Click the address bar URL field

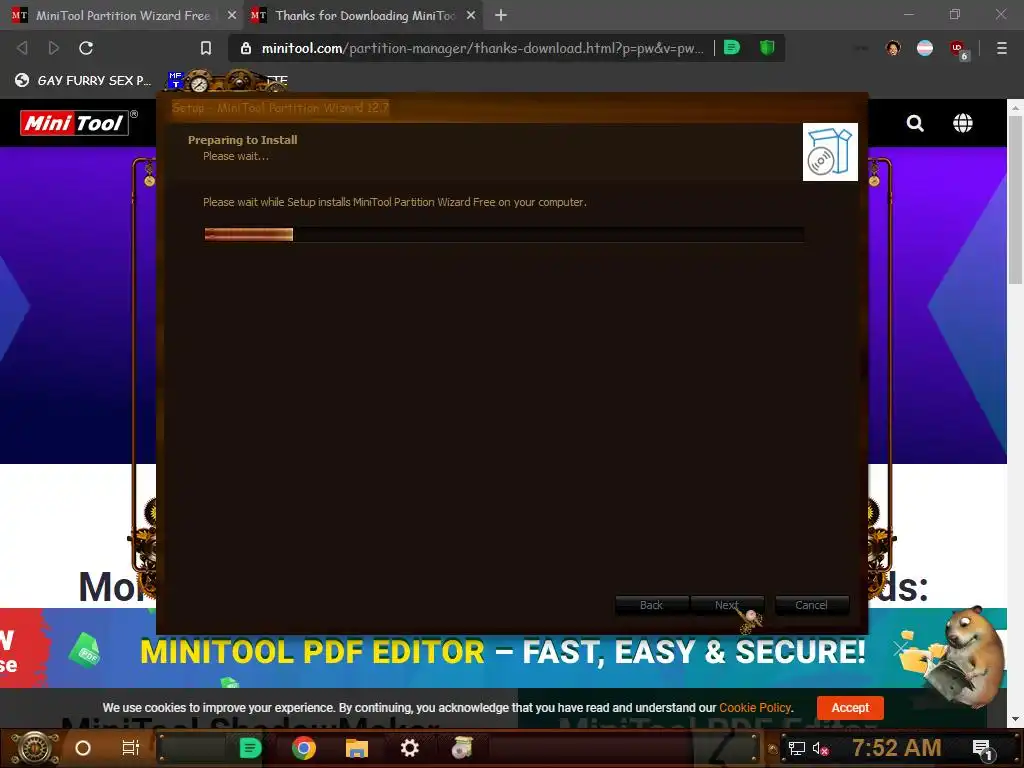coord(482,48)
